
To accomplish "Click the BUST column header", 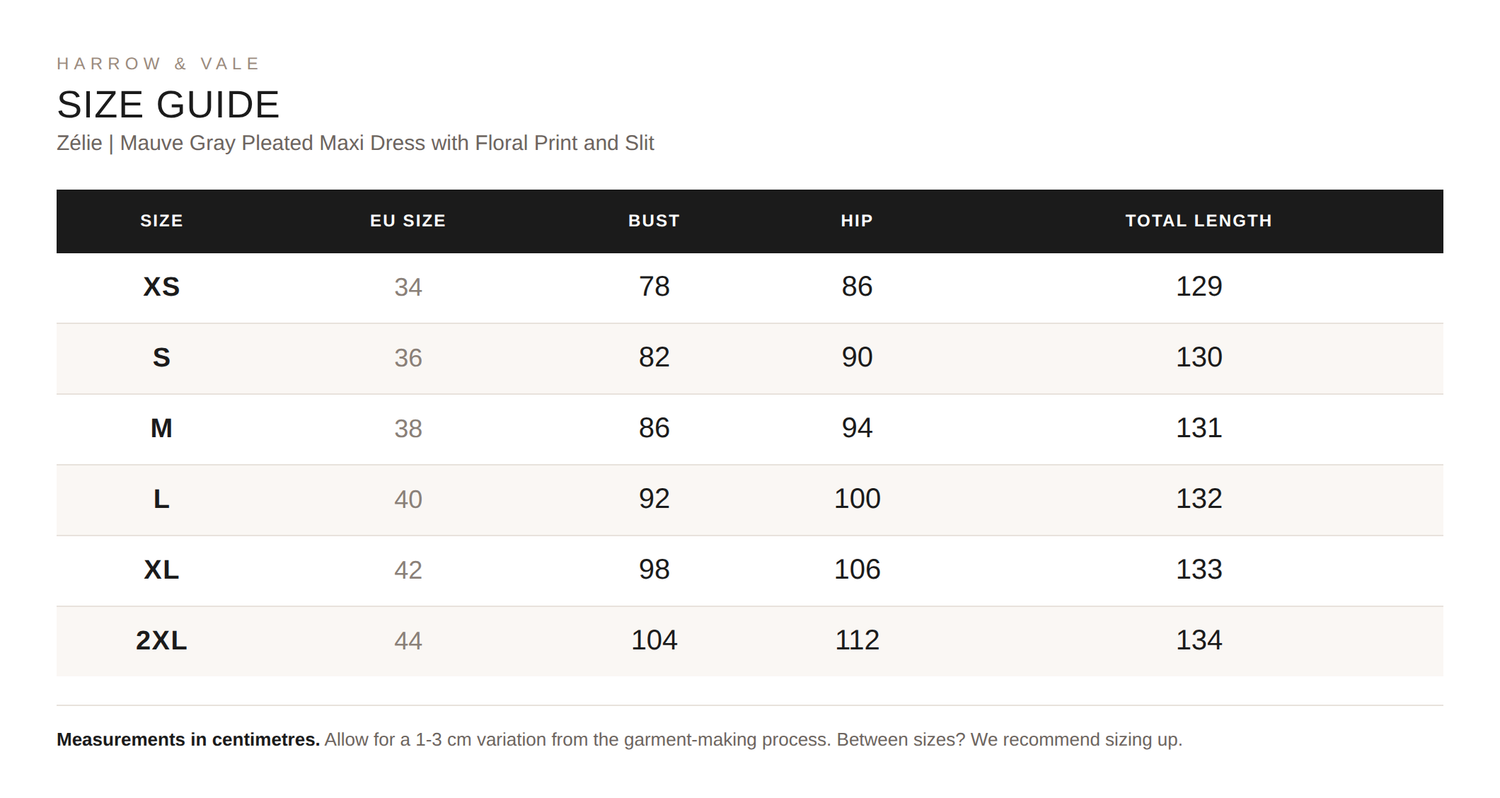I will coord(654,221).
